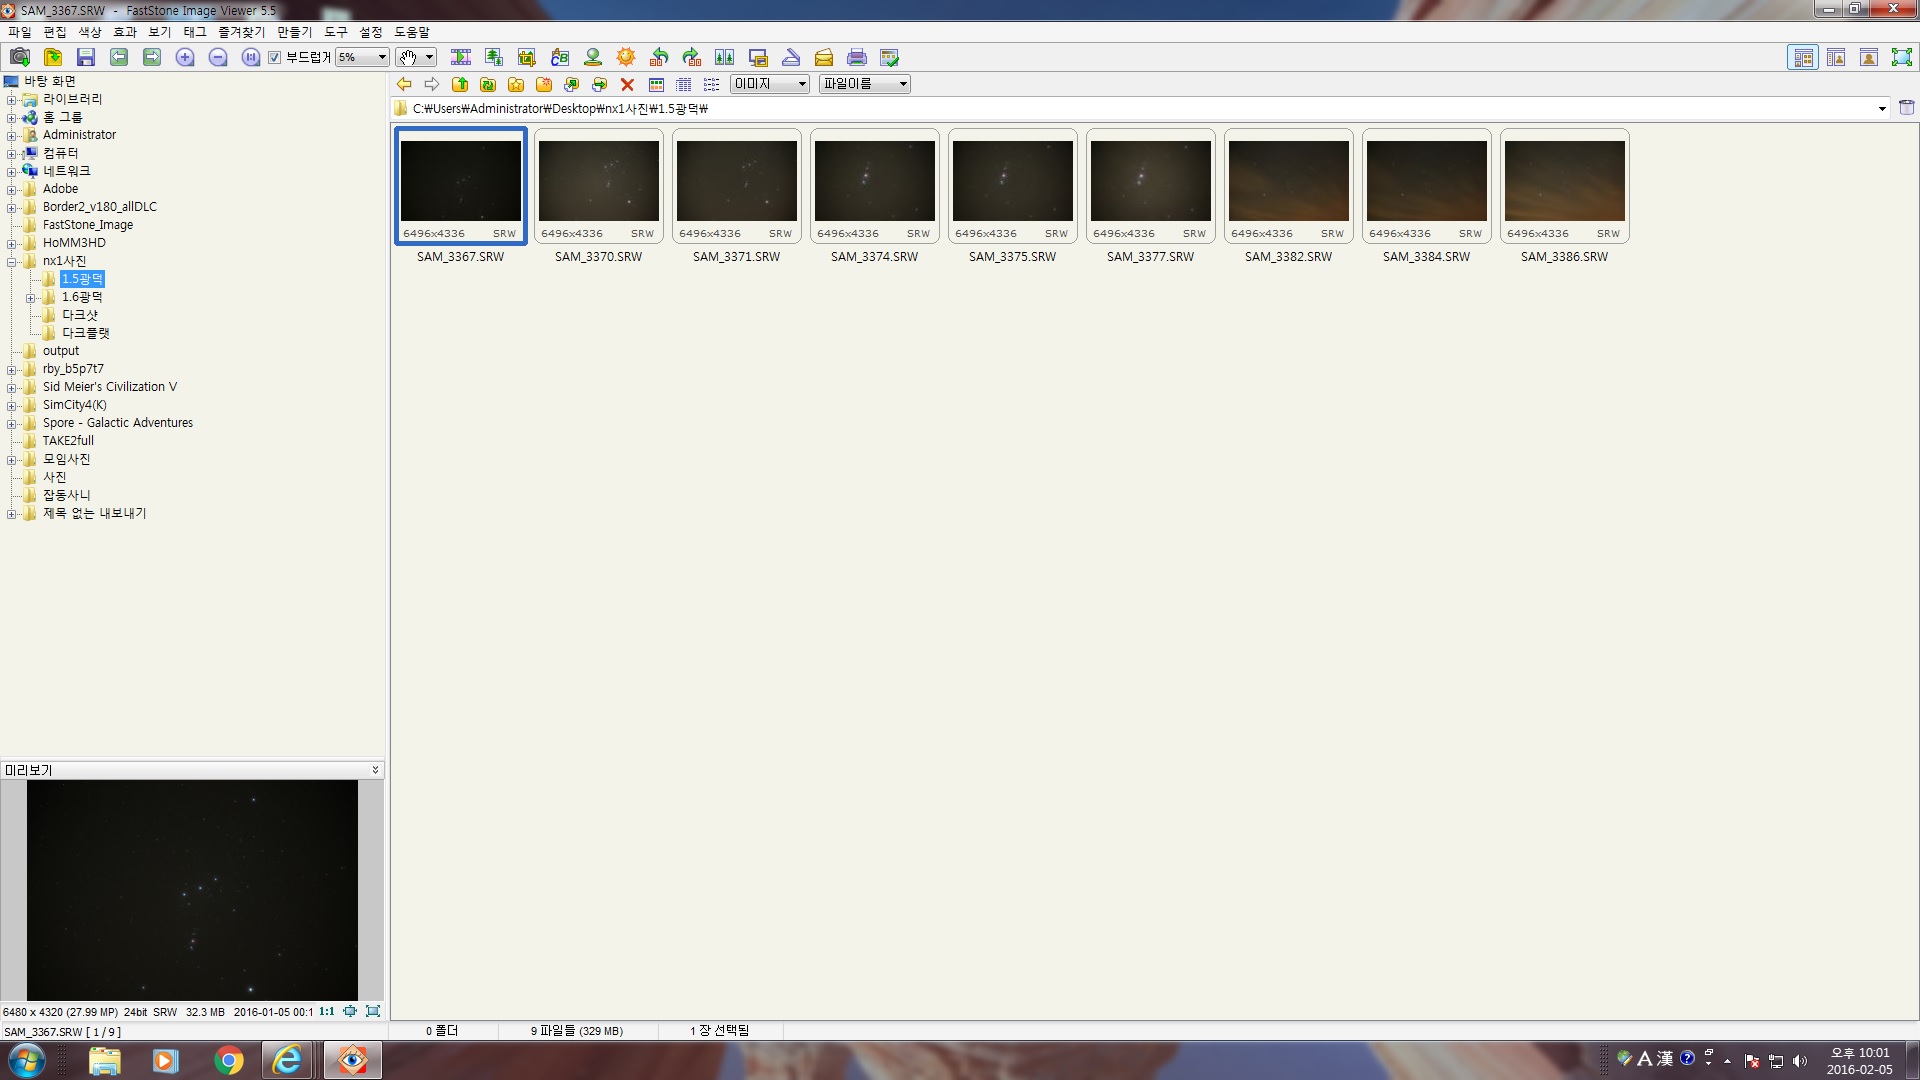Click the slideshow filmstrip icon
The width and height of the screenshot is (1920, 1080).
coord(461,57)
